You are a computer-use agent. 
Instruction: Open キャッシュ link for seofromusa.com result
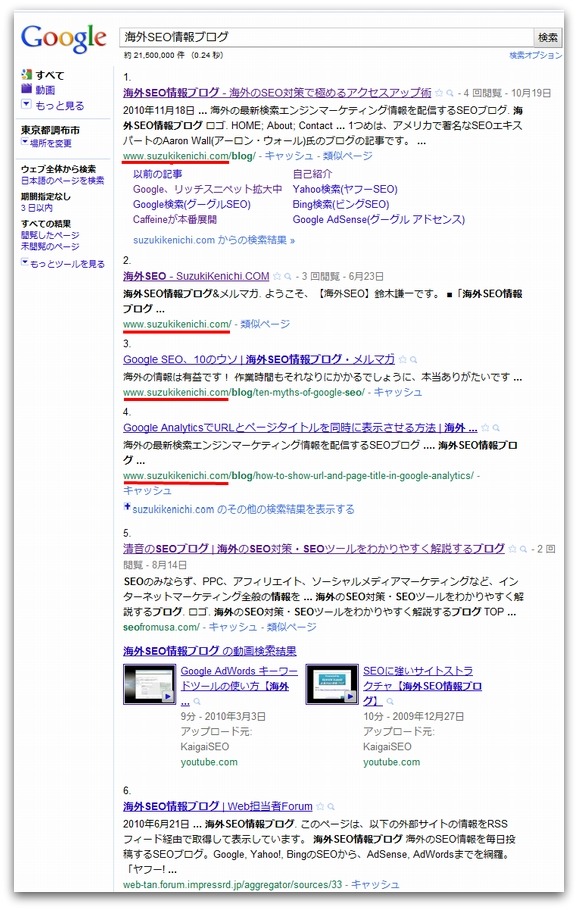click(233, 627)
